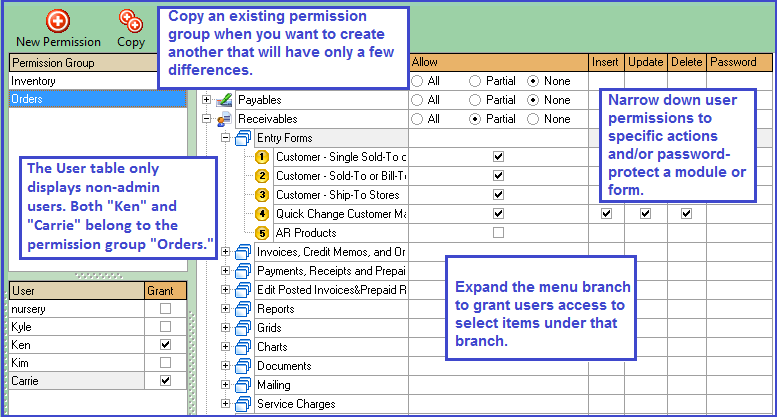Select the None radio button for Receivables
This screenshot has height=417, width=777.
click(533, 119)
